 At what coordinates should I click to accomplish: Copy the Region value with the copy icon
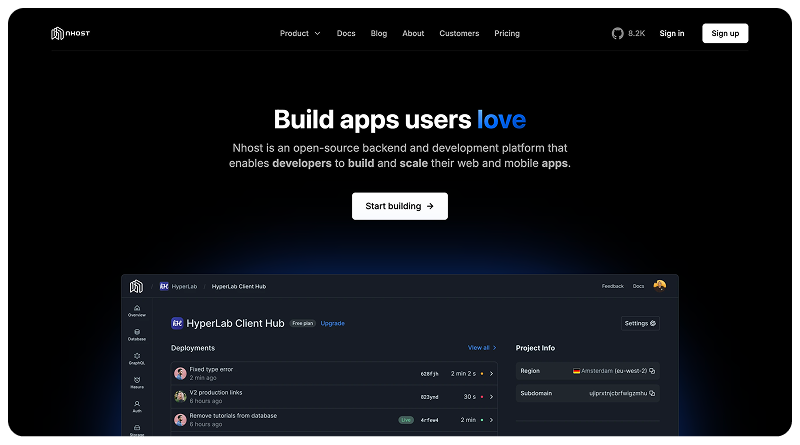652,371
